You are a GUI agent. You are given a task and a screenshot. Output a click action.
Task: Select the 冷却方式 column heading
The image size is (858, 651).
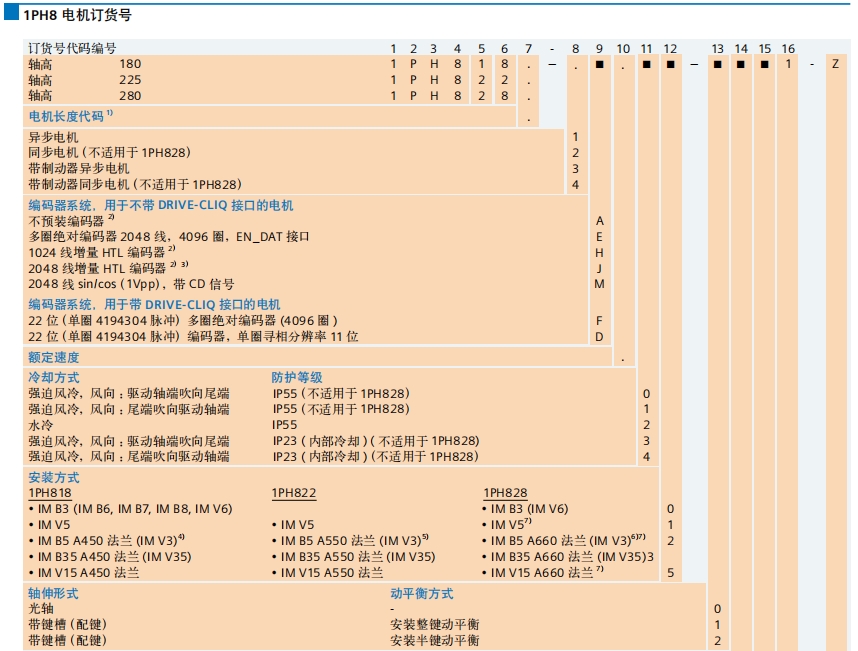pyautogui.click(x=54, y=378)
